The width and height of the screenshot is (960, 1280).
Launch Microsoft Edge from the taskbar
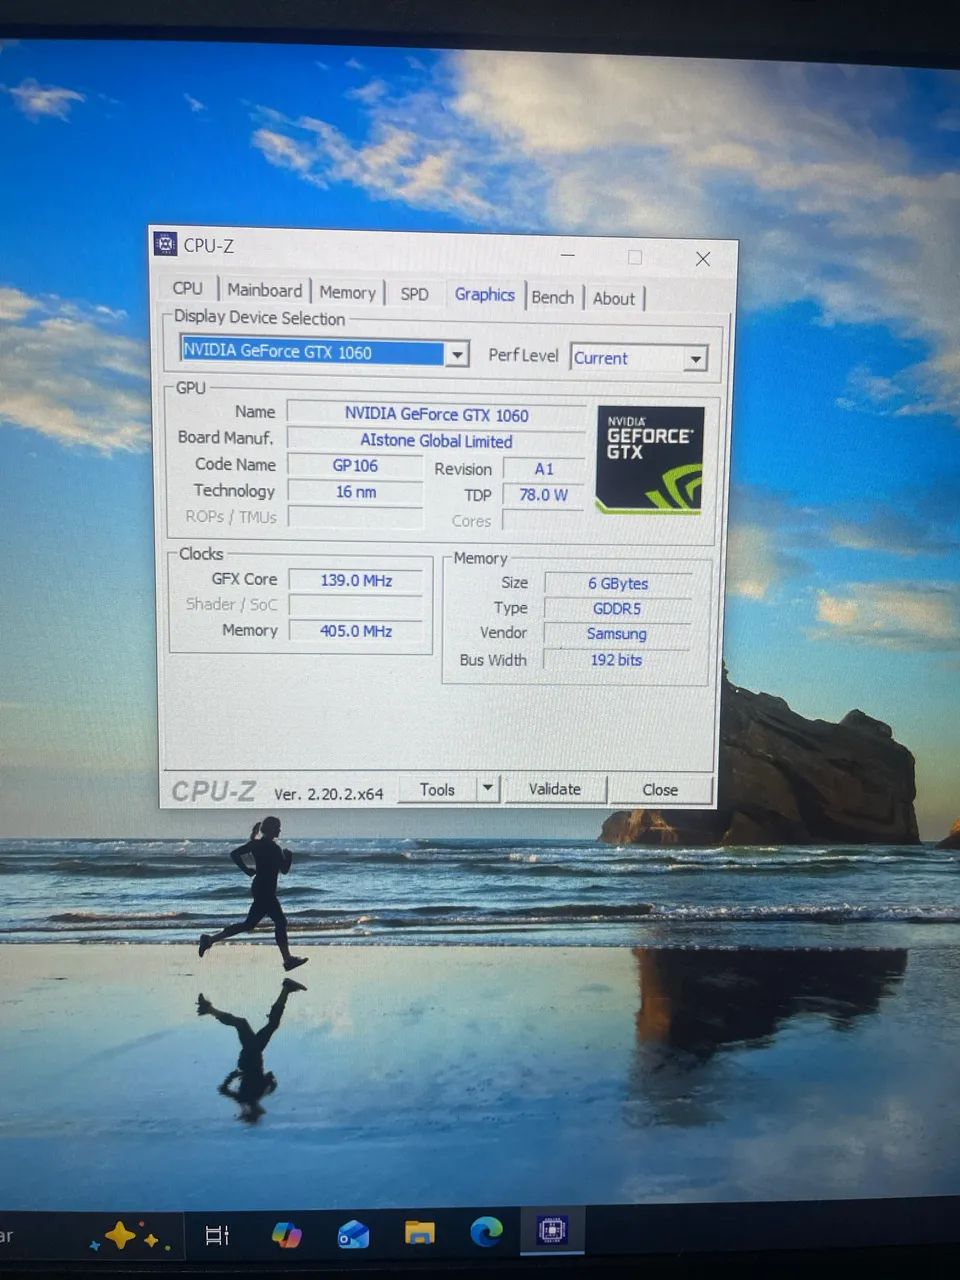point(486,1231)
